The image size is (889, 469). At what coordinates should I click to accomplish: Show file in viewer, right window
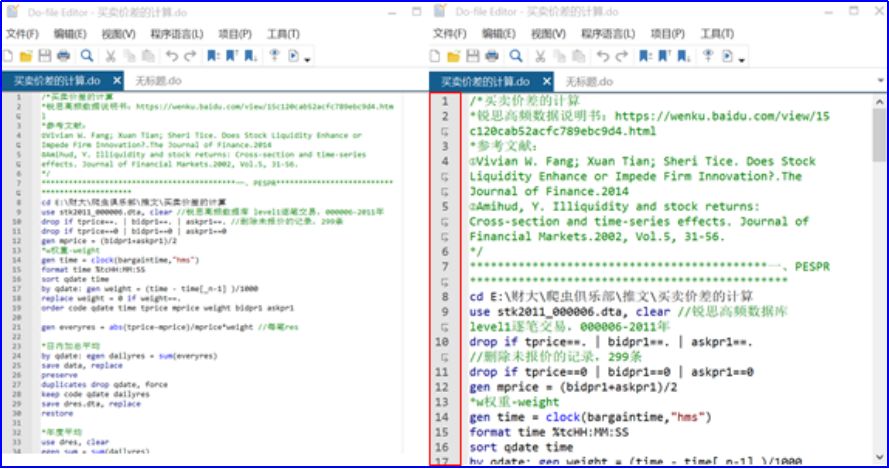(x=708, y=56)
